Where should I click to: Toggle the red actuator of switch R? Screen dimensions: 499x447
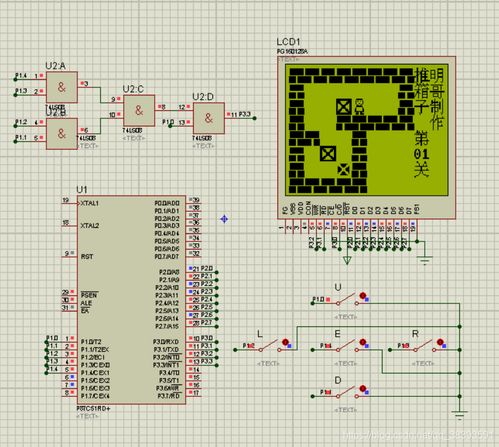[440, 342]
